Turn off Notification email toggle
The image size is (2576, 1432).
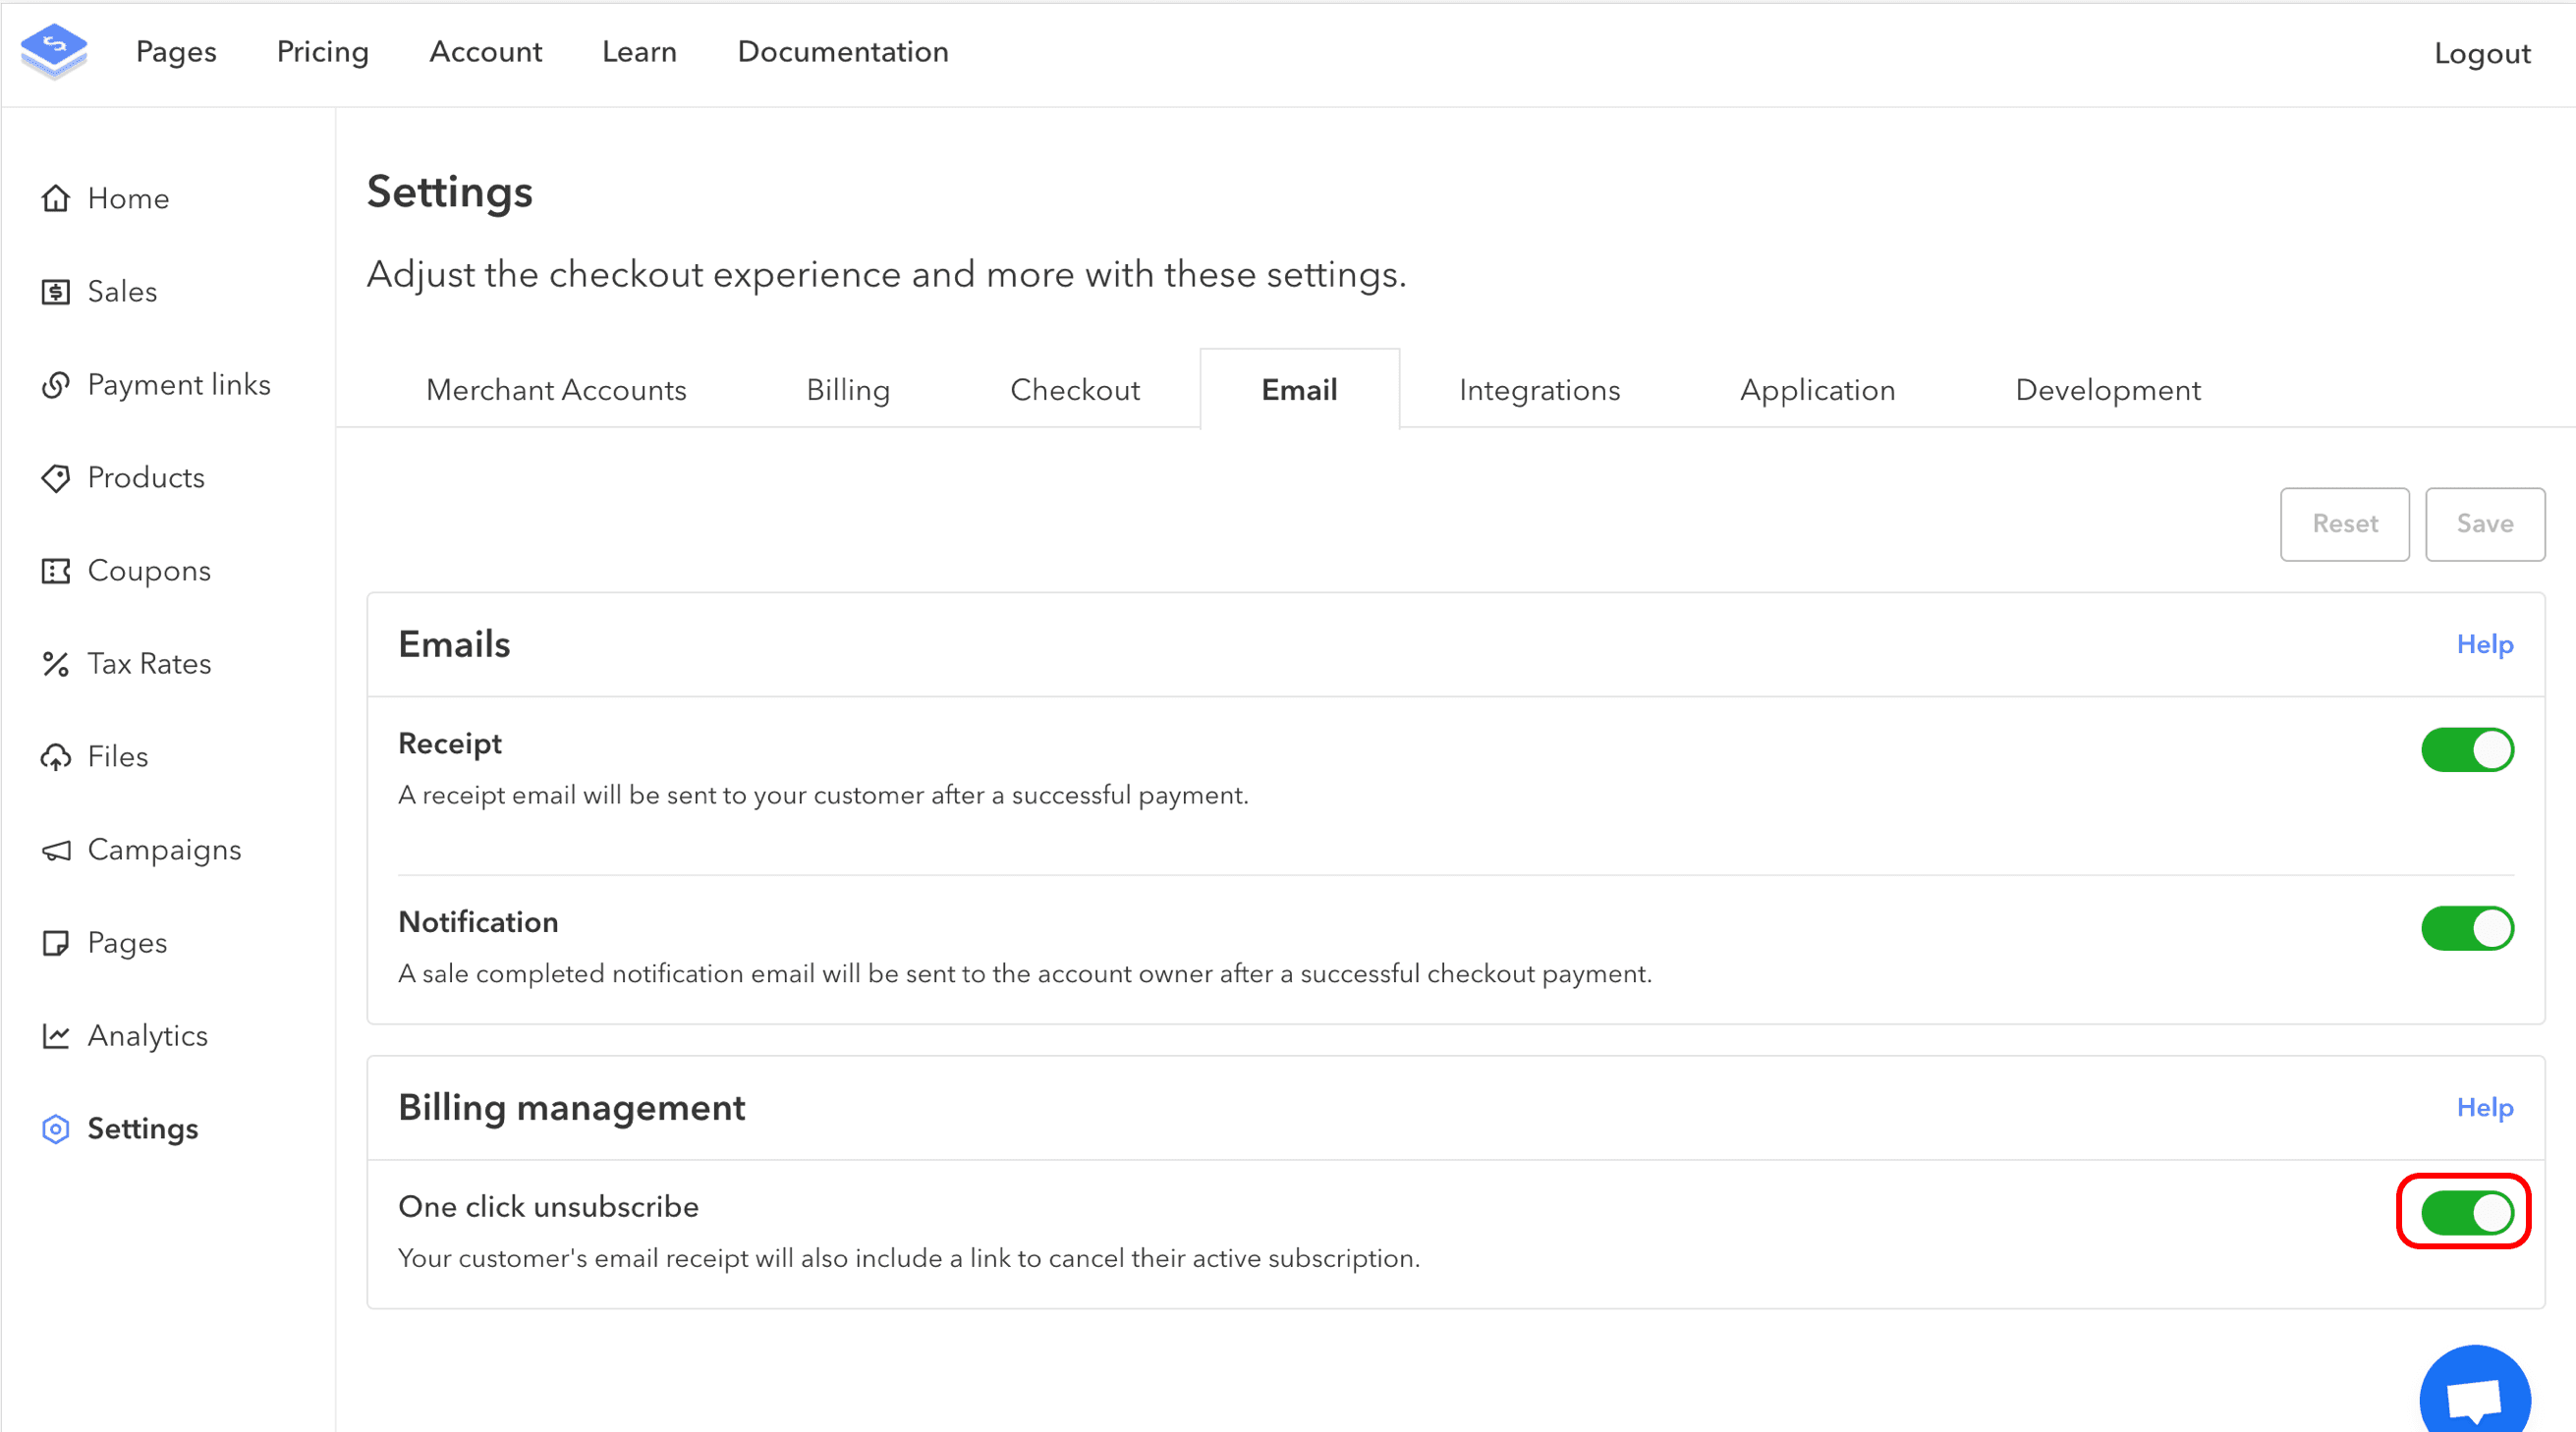click(x=2466, y=927)
